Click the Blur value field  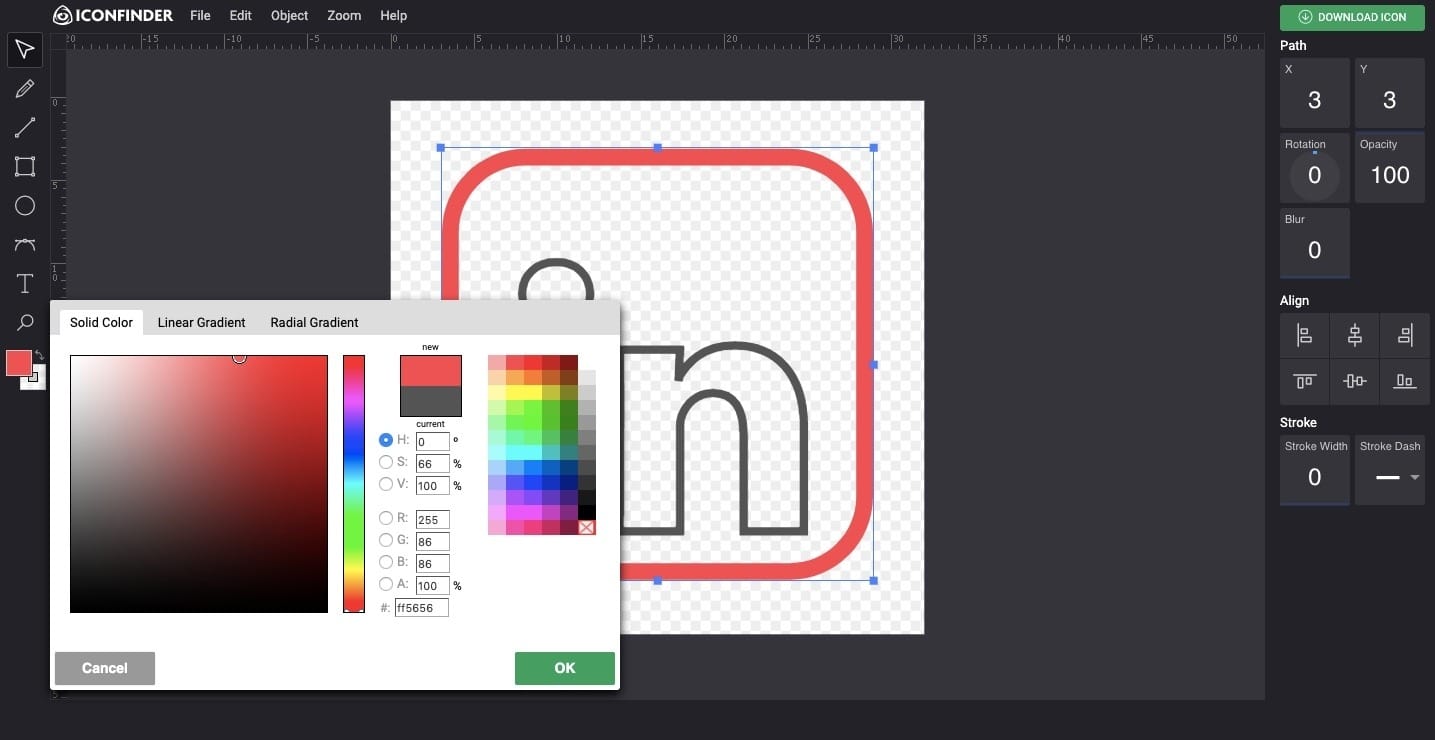point(1314,243)
